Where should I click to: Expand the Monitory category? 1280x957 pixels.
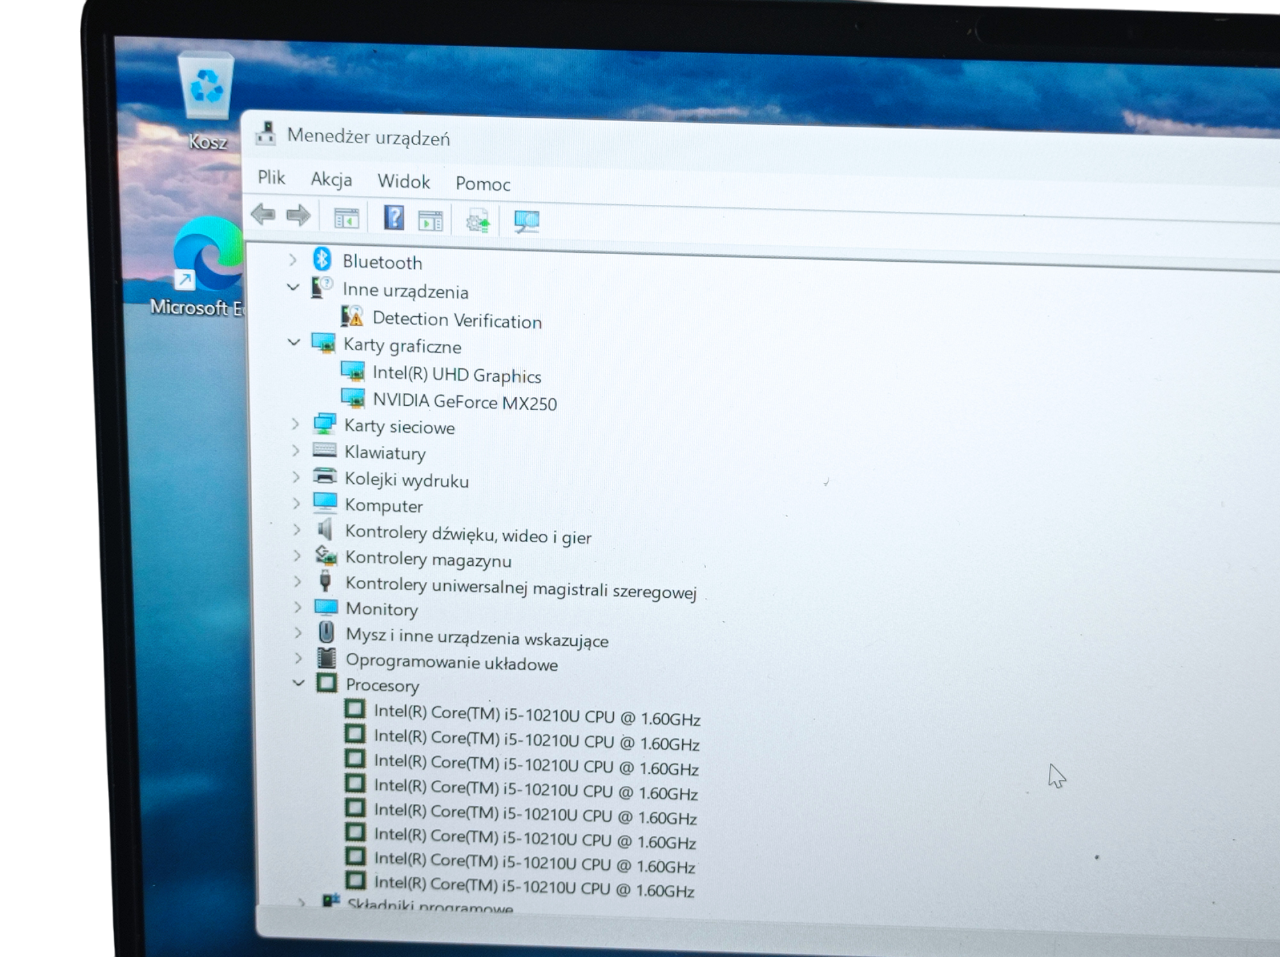click(297, 606)
